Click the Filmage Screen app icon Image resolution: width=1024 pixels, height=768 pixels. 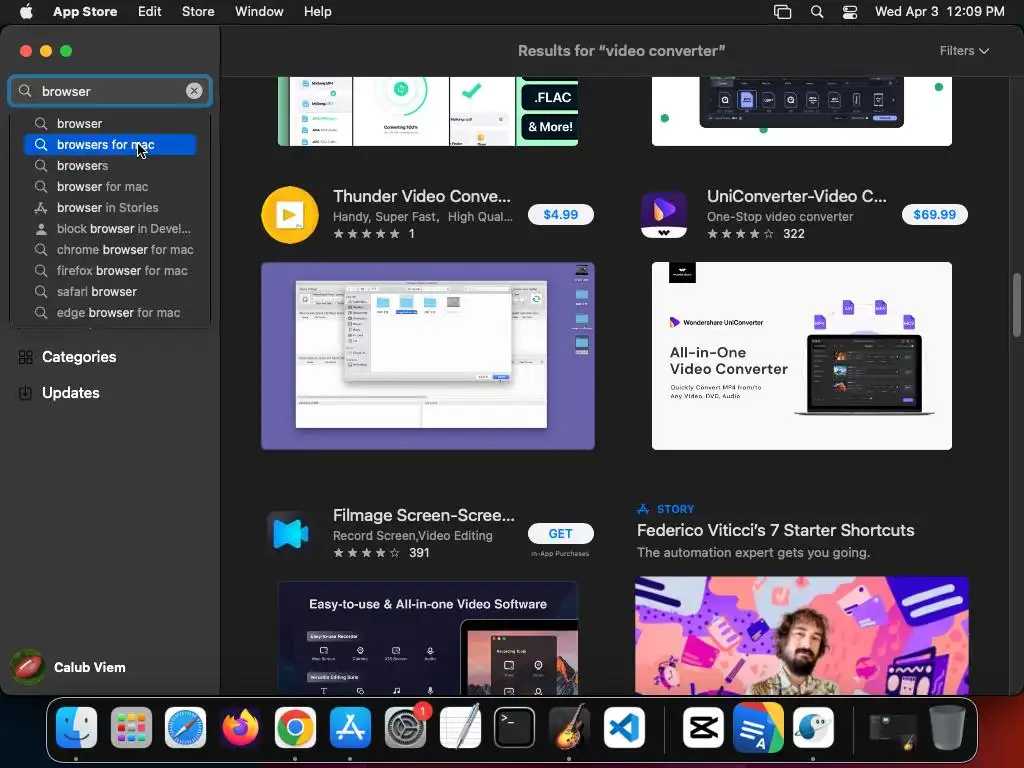point(290,534)
